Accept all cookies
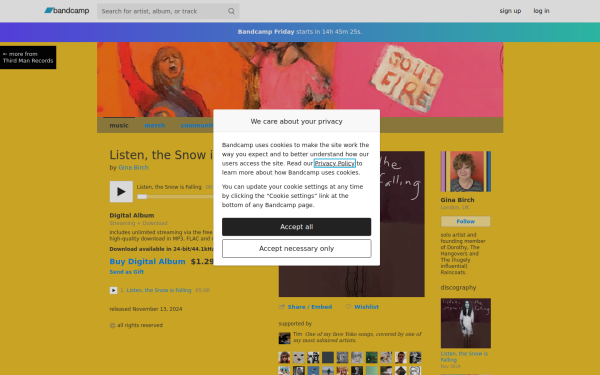Viewport: 600px width, 375px height. (297, 227)
